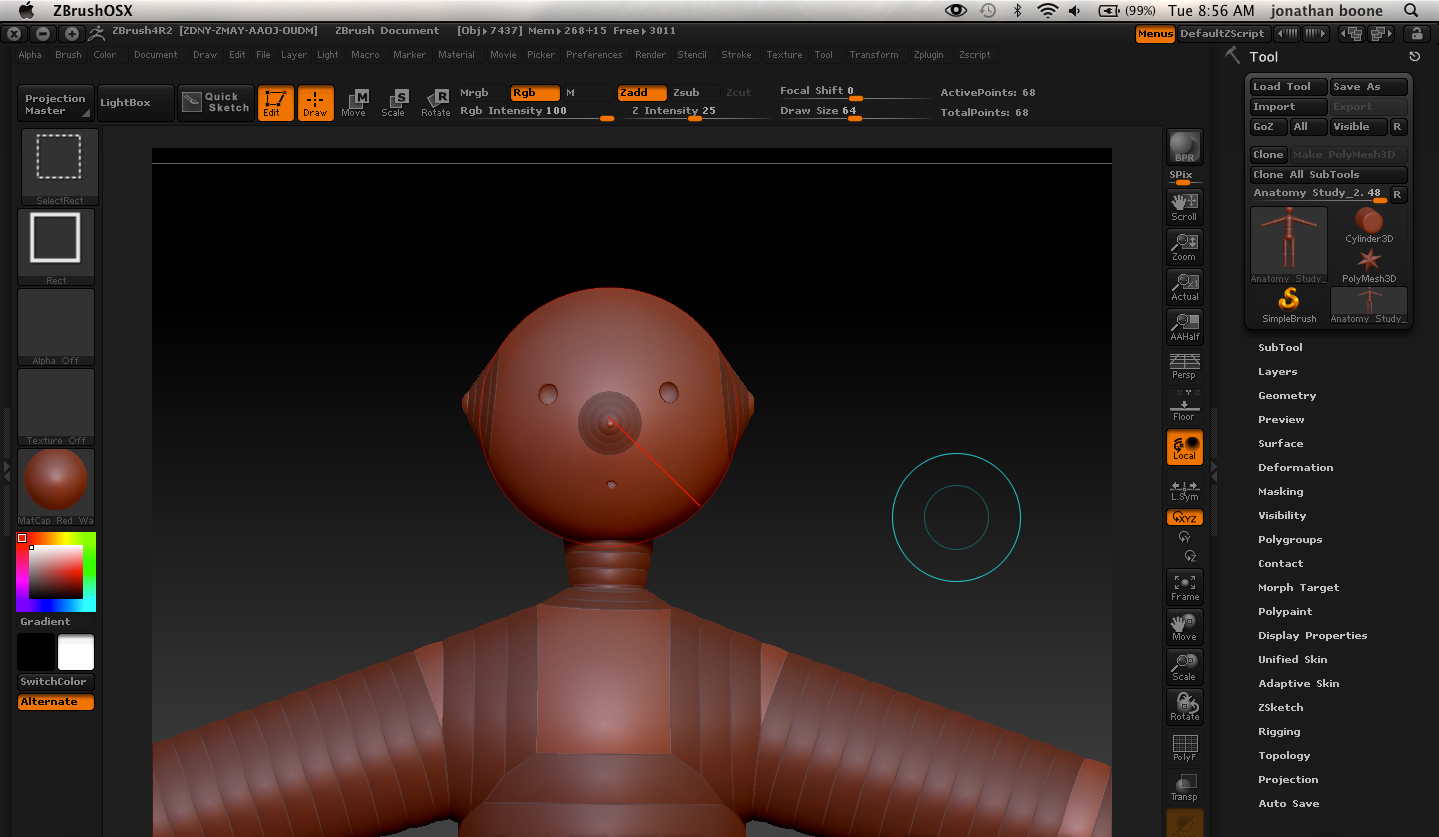Viewport: 1439px width, 837px height.
Task: Open the SubTool subpalette
Action: (x=1280, y=347)
